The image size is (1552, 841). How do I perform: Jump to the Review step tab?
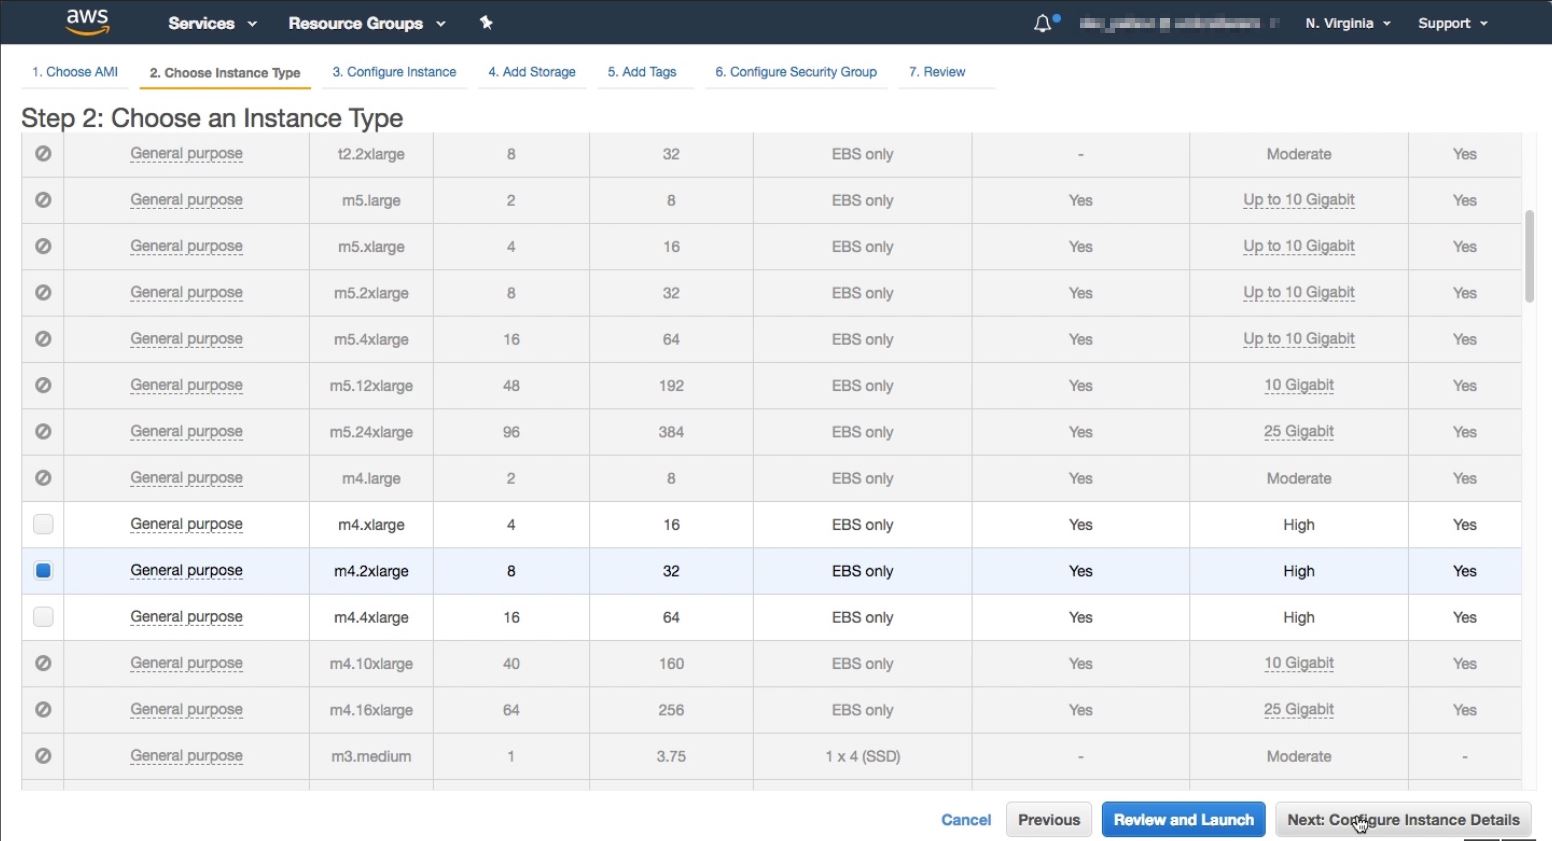pos(937,72)
